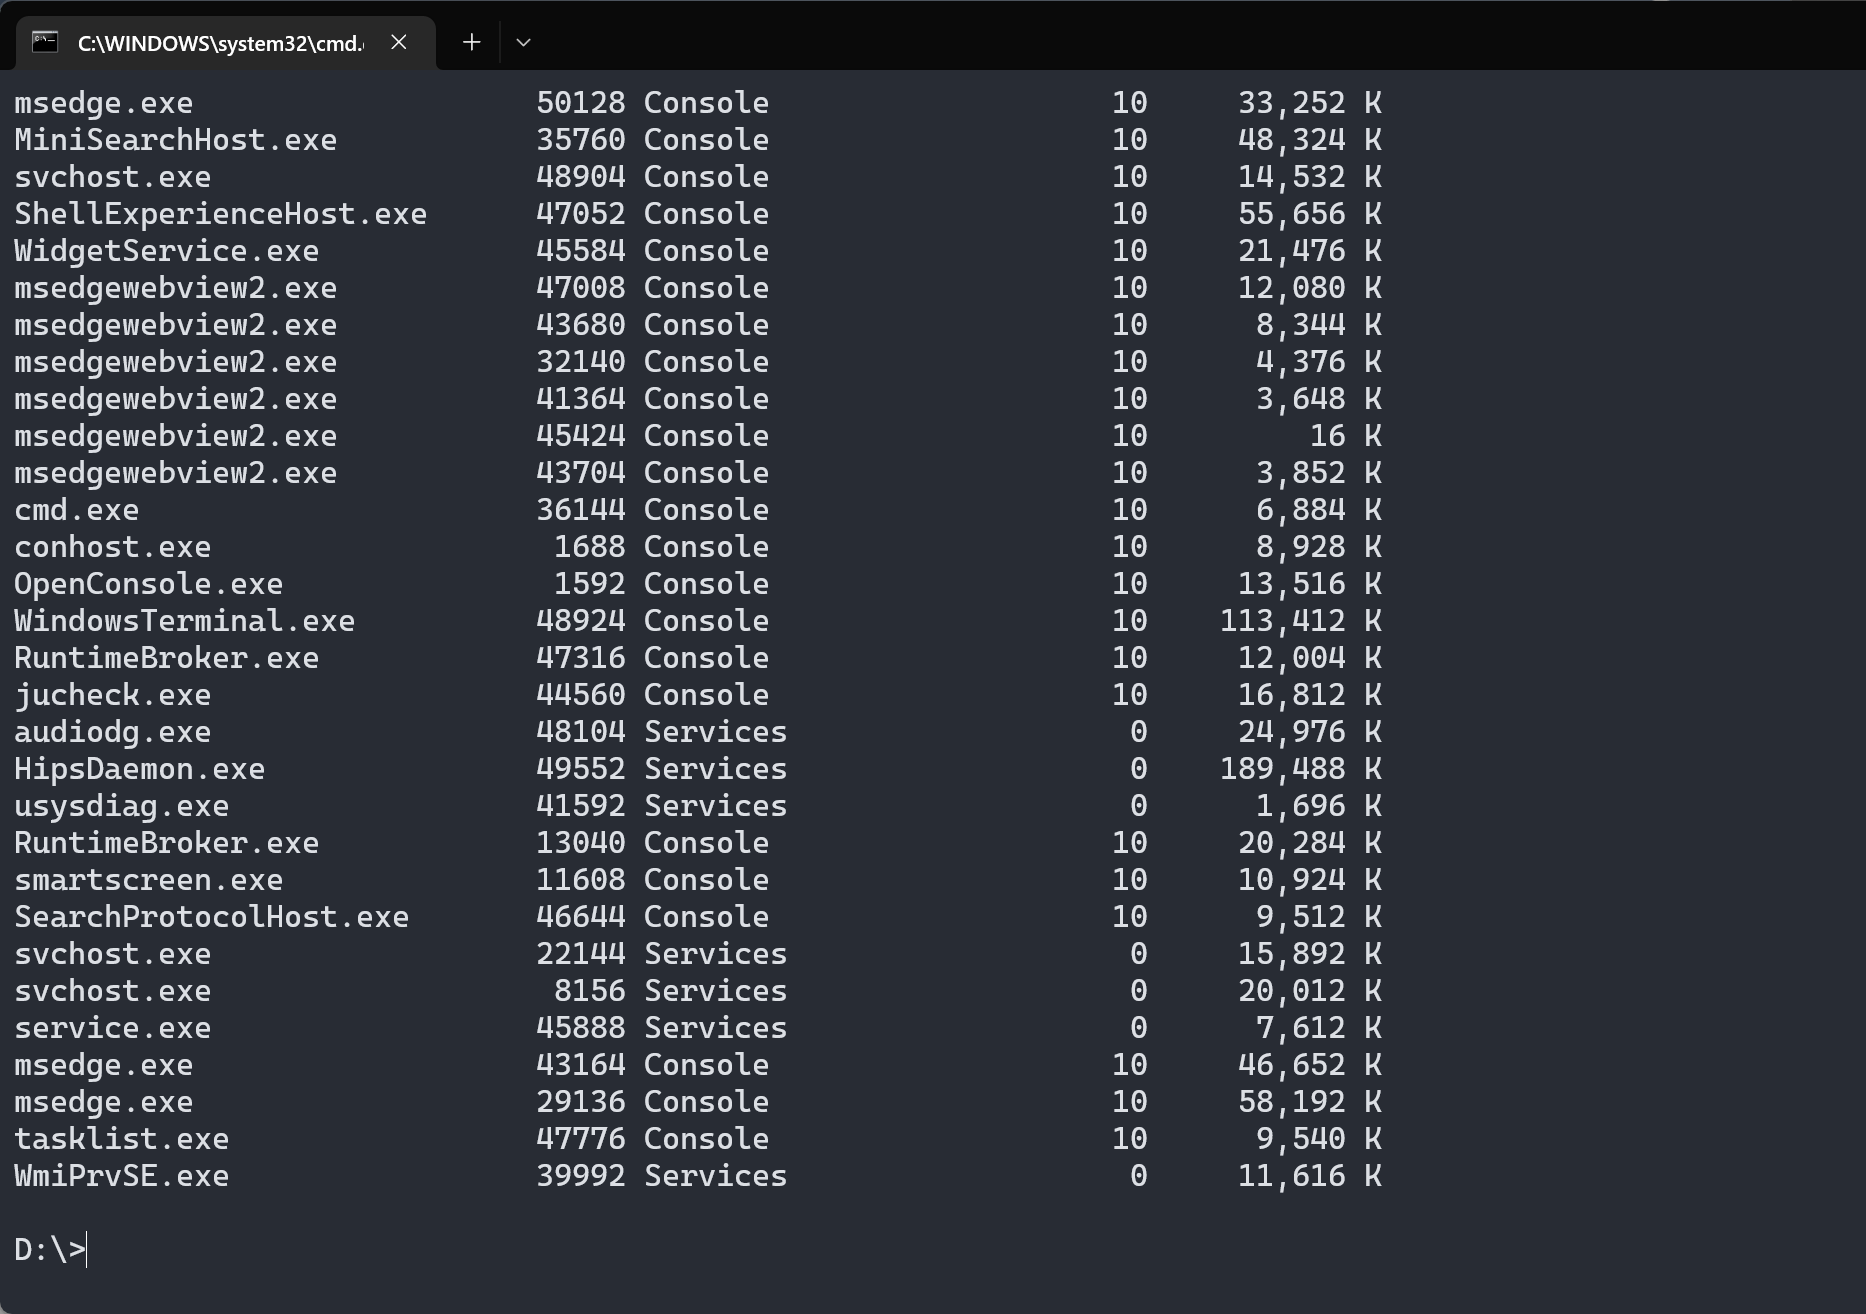This screenshot has width=1866, height=1314.
Task: Click PID 32140 of msedgewebview2.exe
Action: (x=581, y=362)
